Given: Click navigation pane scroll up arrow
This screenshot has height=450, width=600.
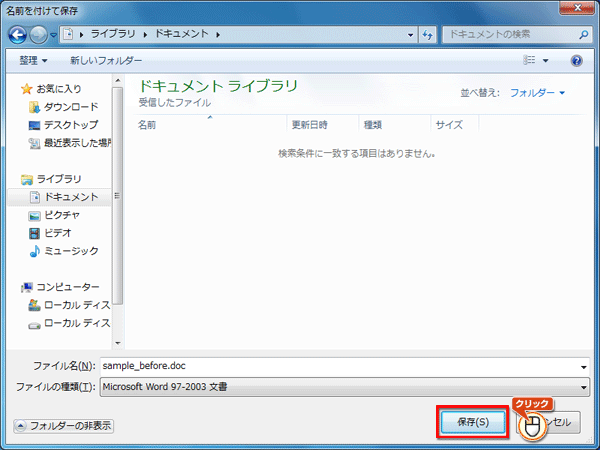Looking at the screenshot, I should [118, 80].
